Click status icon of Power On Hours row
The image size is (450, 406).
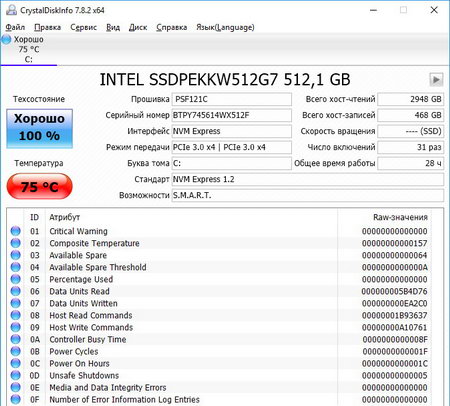click(x=16, y=363)
